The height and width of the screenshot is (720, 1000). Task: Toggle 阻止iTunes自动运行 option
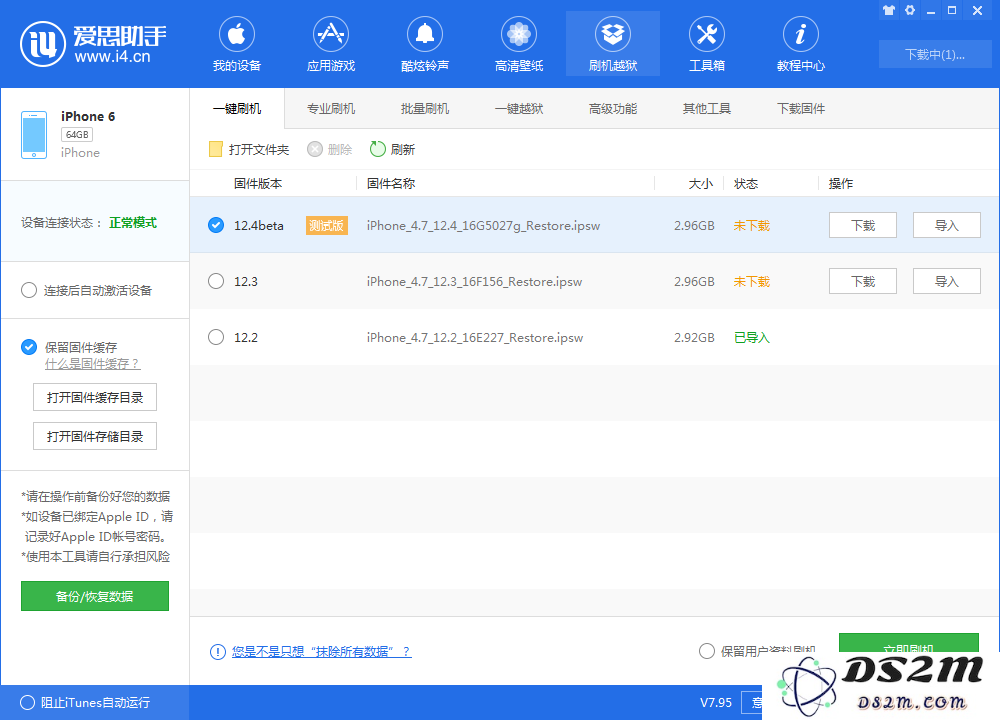[27, 702]
